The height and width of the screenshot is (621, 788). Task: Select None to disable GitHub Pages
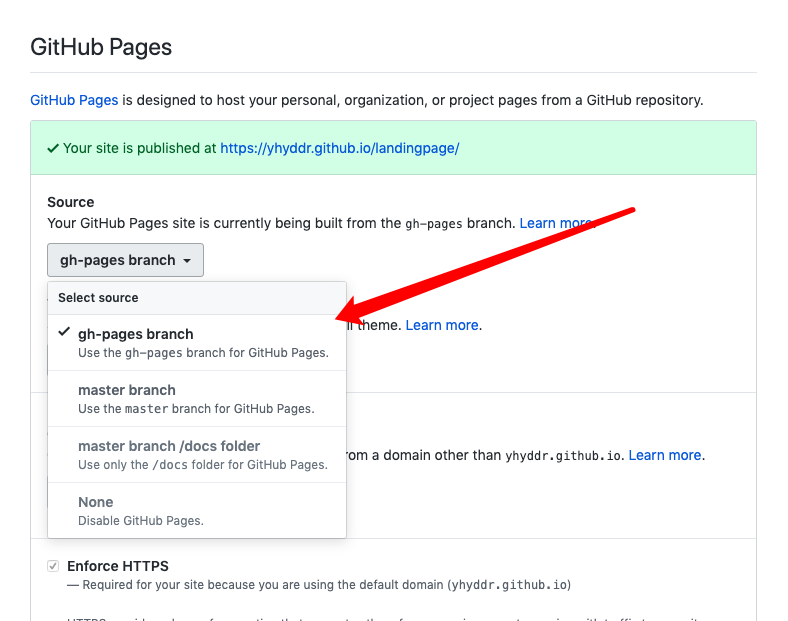(197, 510)
